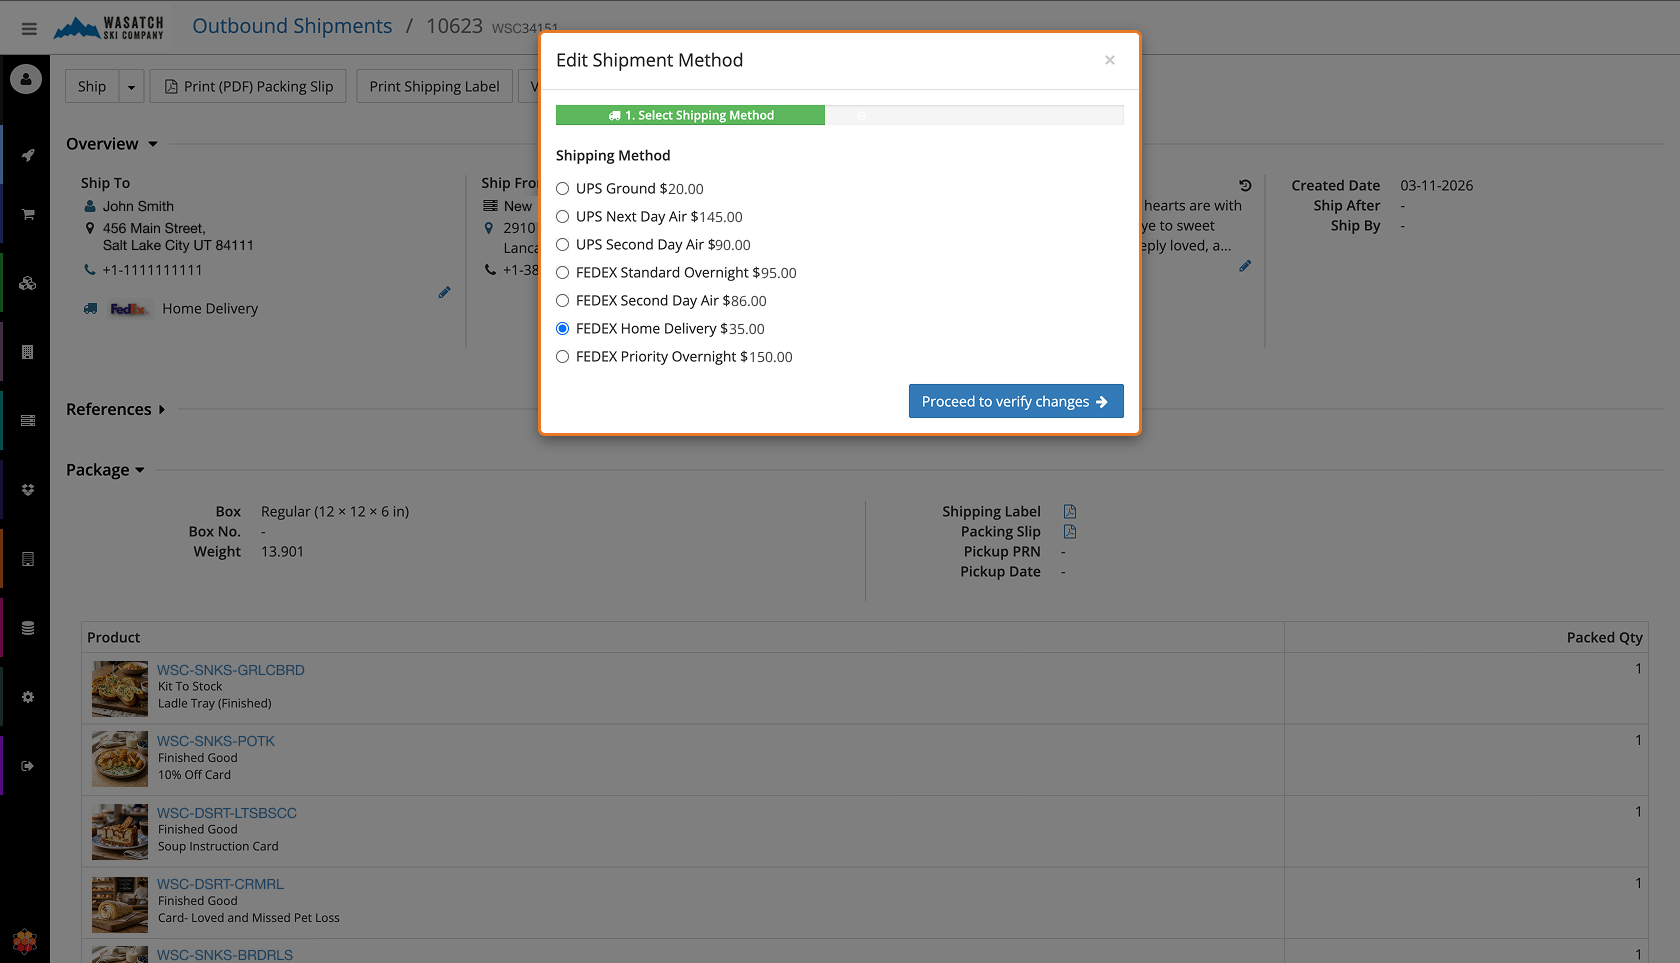Click the sign-out sidebar icon
Viewport: 1680px width, 963px height.
[28, 766]
